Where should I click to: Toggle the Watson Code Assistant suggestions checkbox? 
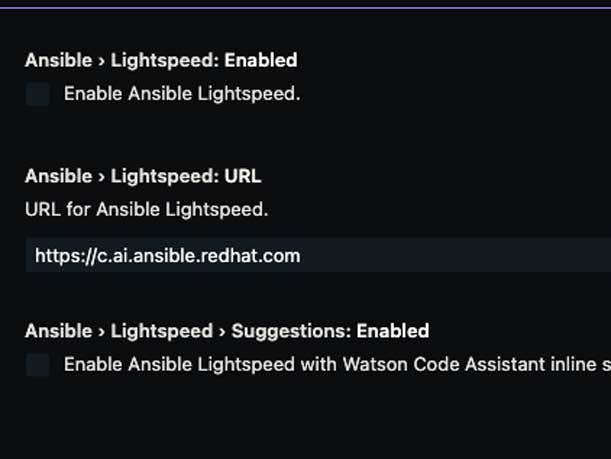(38, 365)
